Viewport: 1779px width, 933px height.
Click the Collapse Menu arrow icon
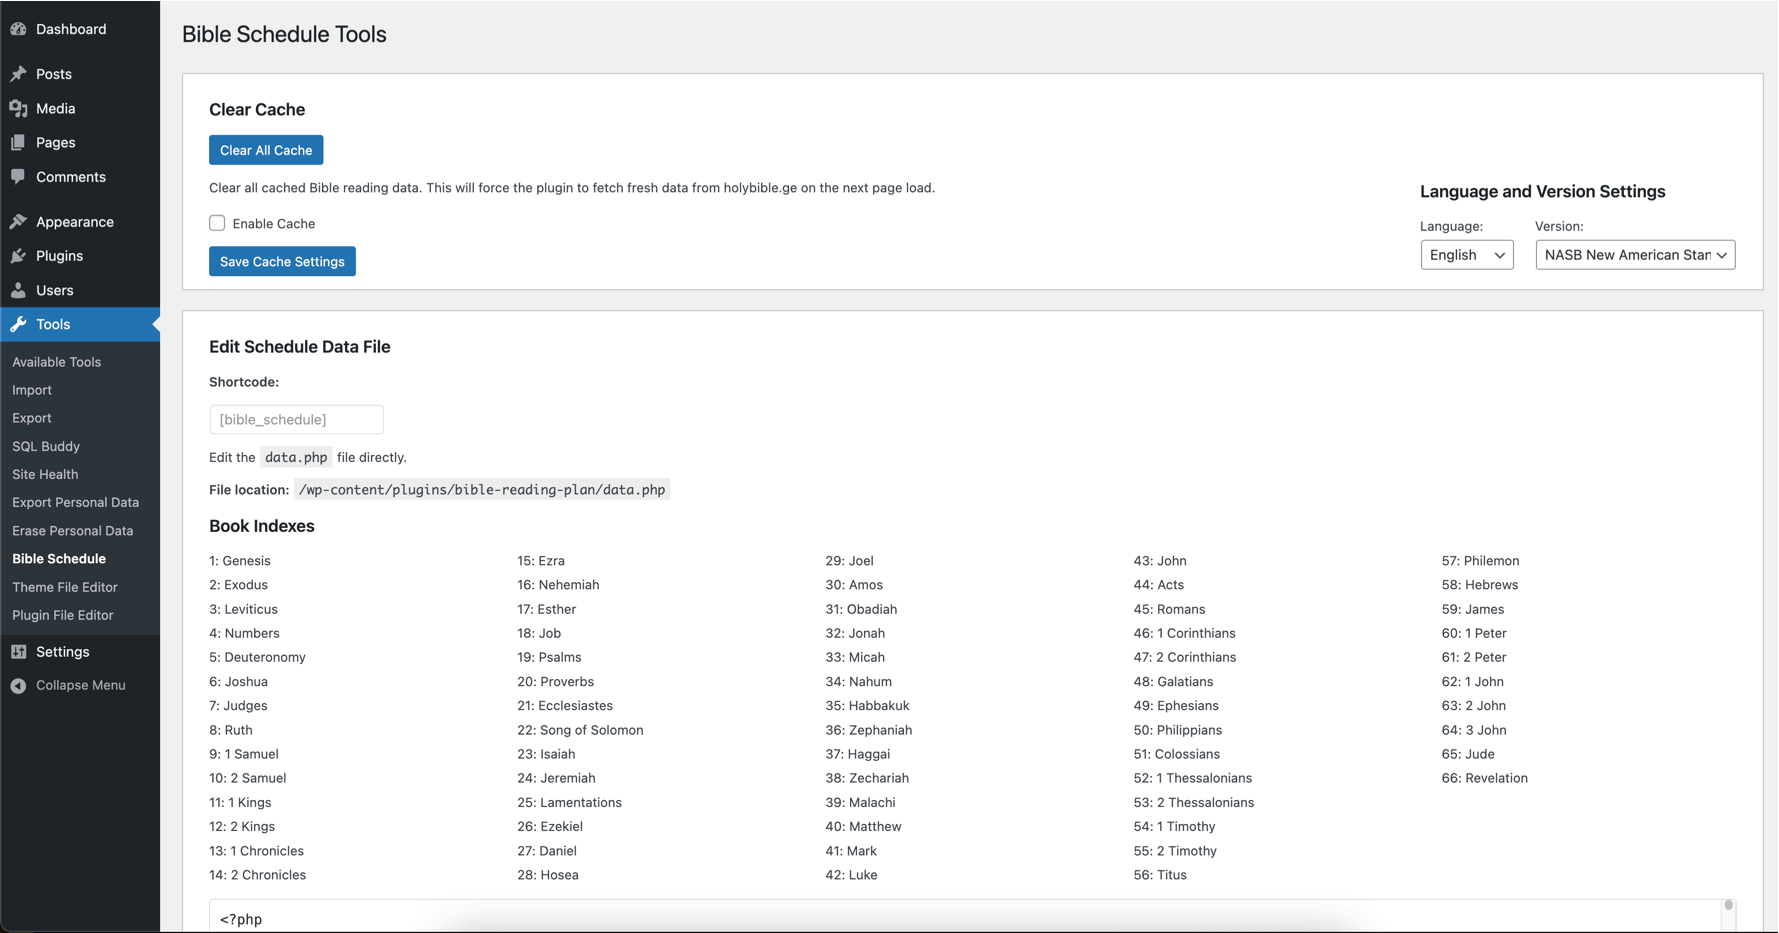[18, 685]
